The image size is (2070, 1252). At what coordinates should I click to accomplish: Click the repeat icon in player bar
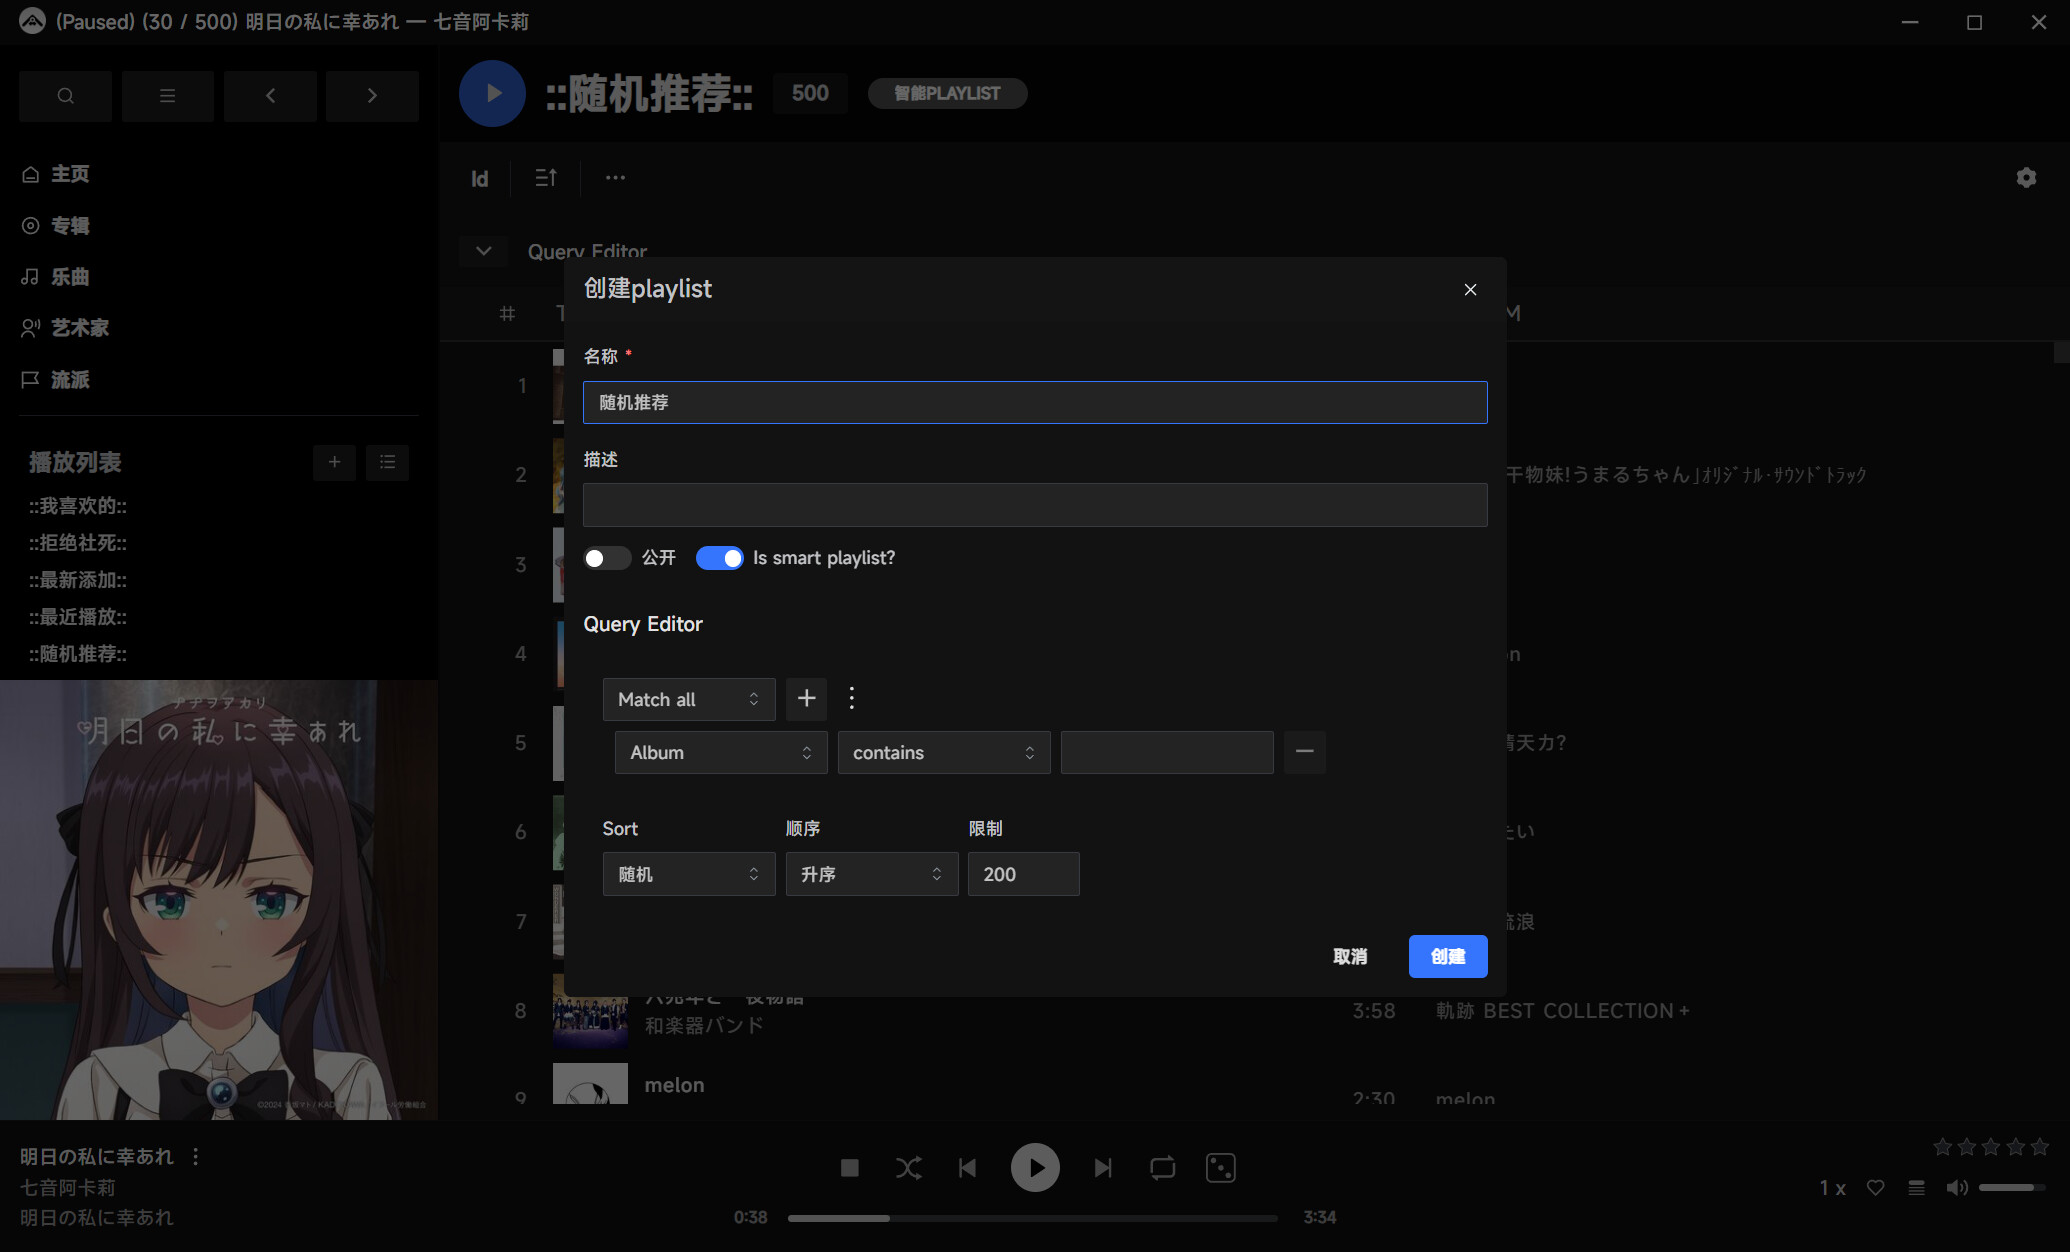pyautogui.click(x=1162, y=1168)
